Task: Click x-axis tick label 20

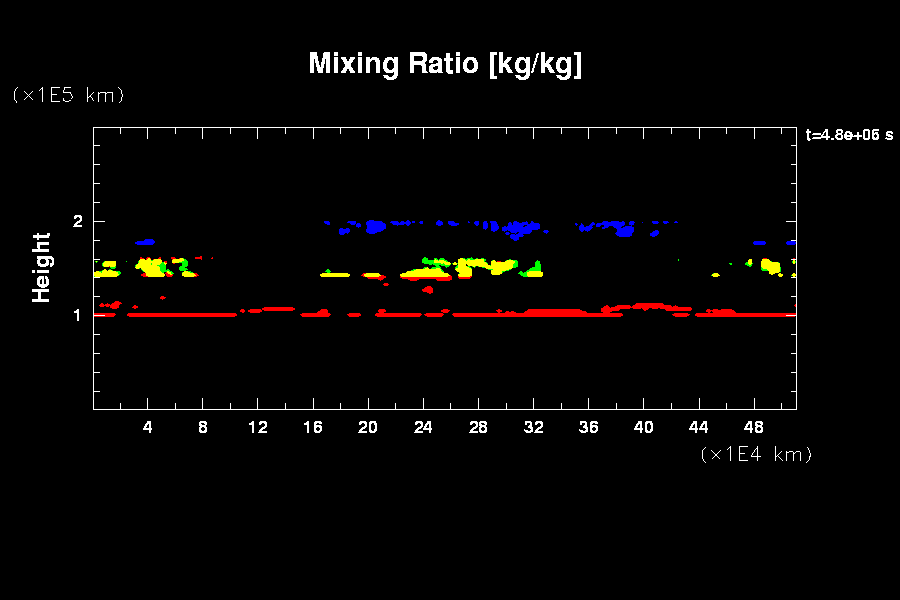Action: point(368,427)
